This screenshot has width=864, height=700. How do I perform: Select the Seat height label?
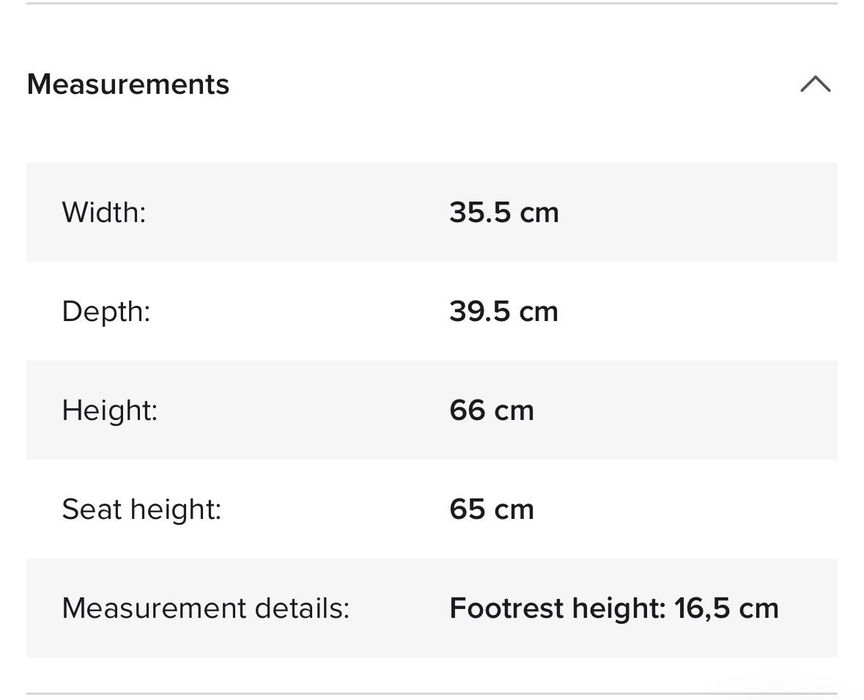pos(141,509)
